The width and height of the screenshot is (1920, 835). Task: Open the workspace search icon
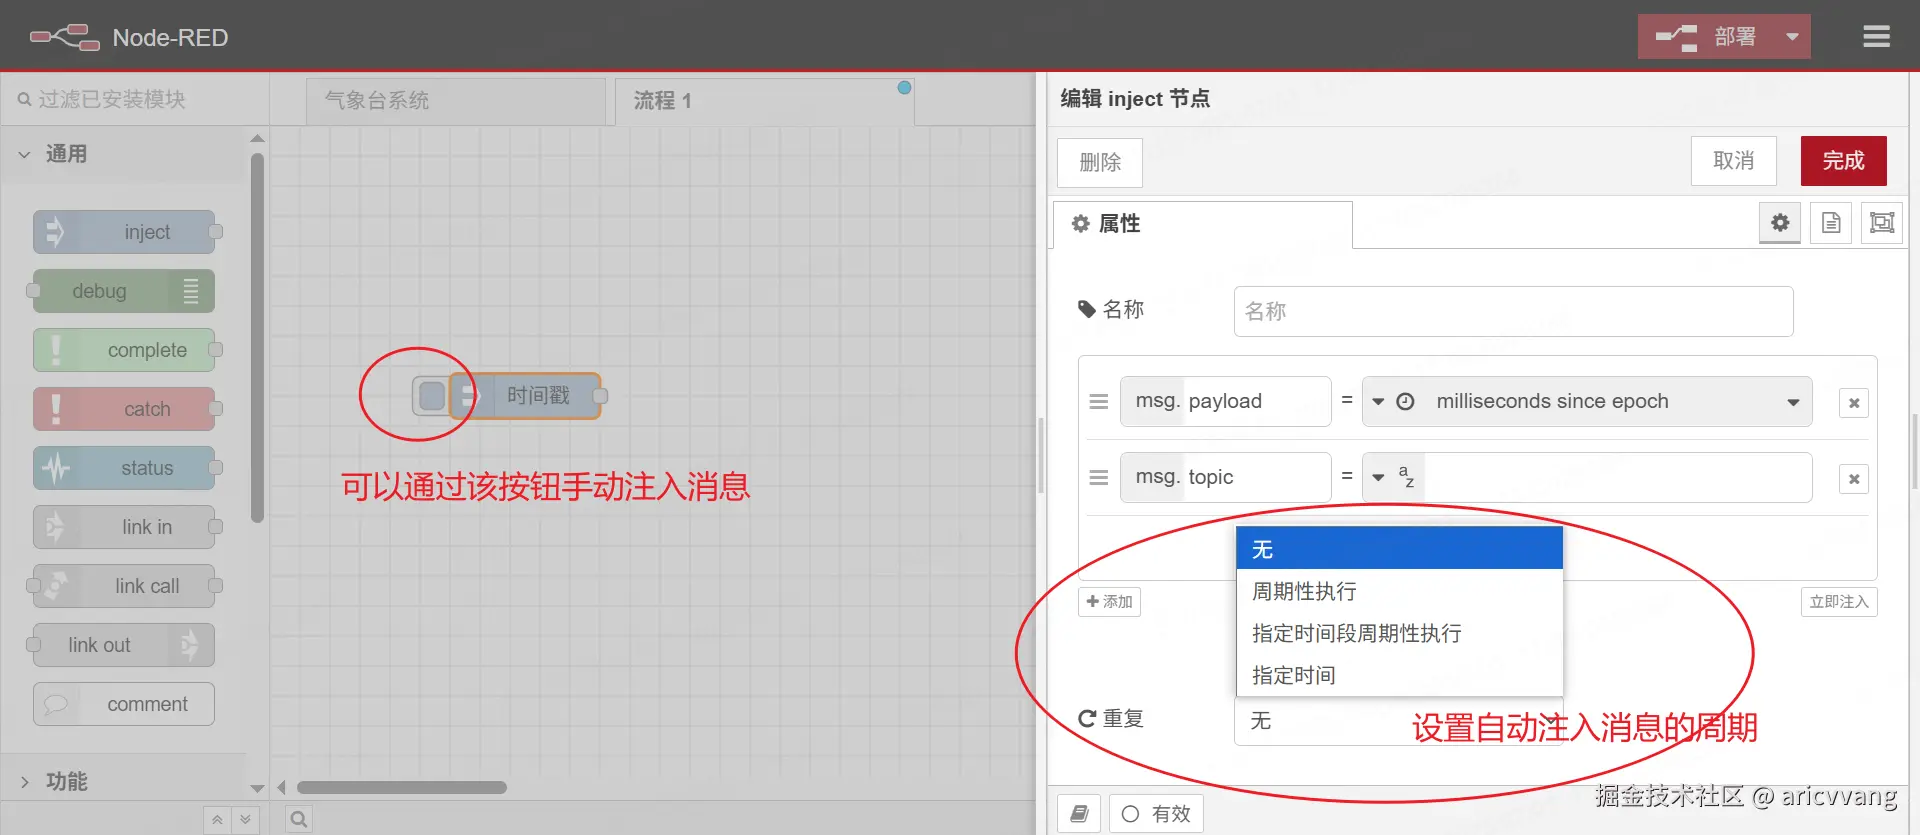298,820
